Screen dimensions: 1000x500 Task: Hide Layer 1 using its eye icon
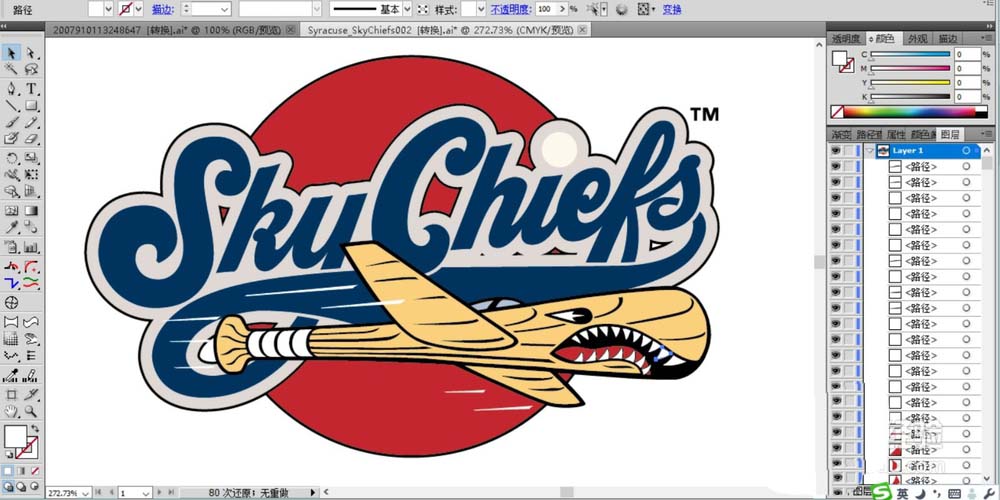pyautogui.click(x=836, y=151)
